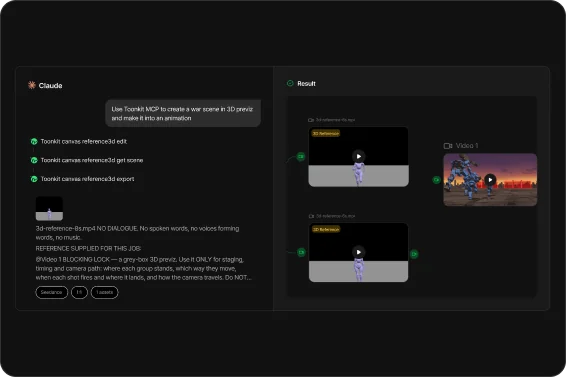
Task: Click the yellow 3D Reference badge on top node
Action: [326, 133]
